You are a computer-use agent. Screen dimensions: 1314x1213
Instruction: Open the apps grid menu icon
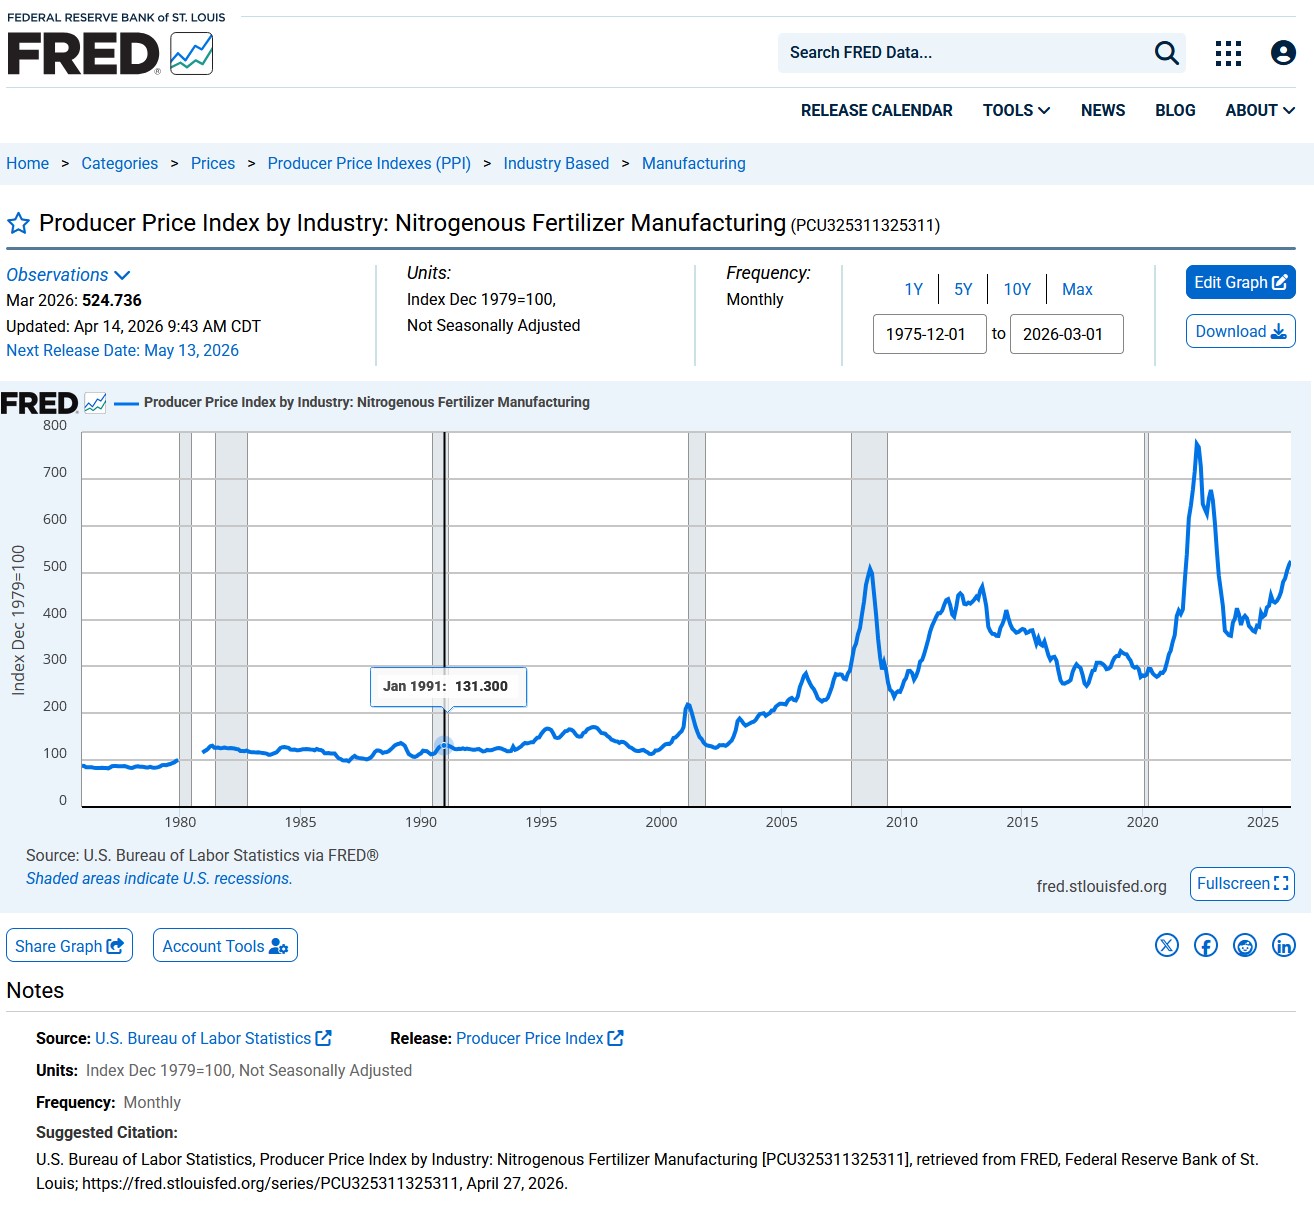1228,53
